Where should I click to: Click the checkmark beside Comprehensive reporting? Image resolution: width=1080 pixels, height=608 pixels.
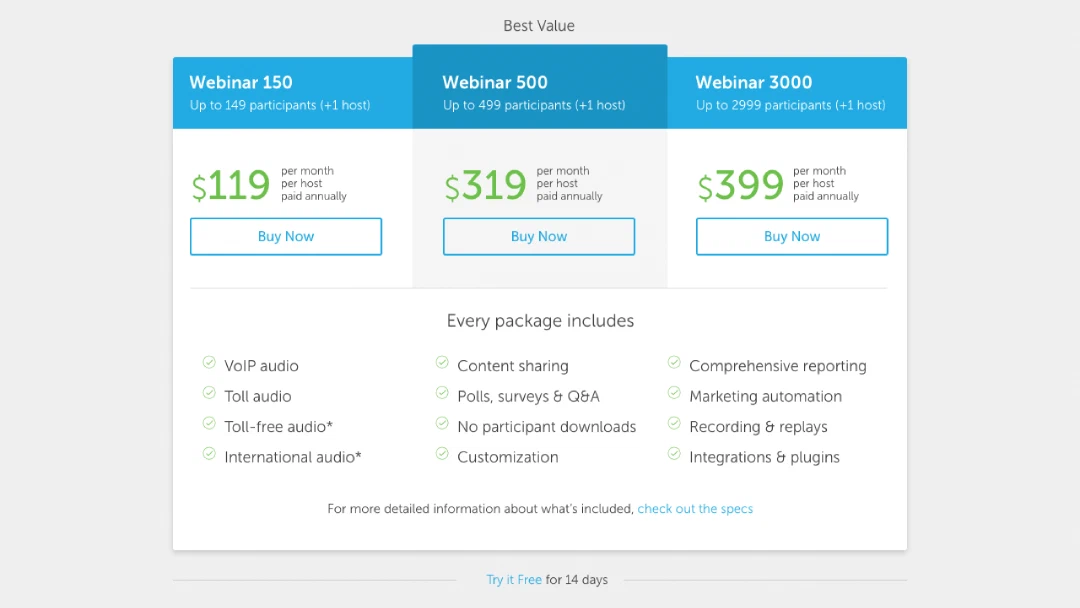point(674,363)
